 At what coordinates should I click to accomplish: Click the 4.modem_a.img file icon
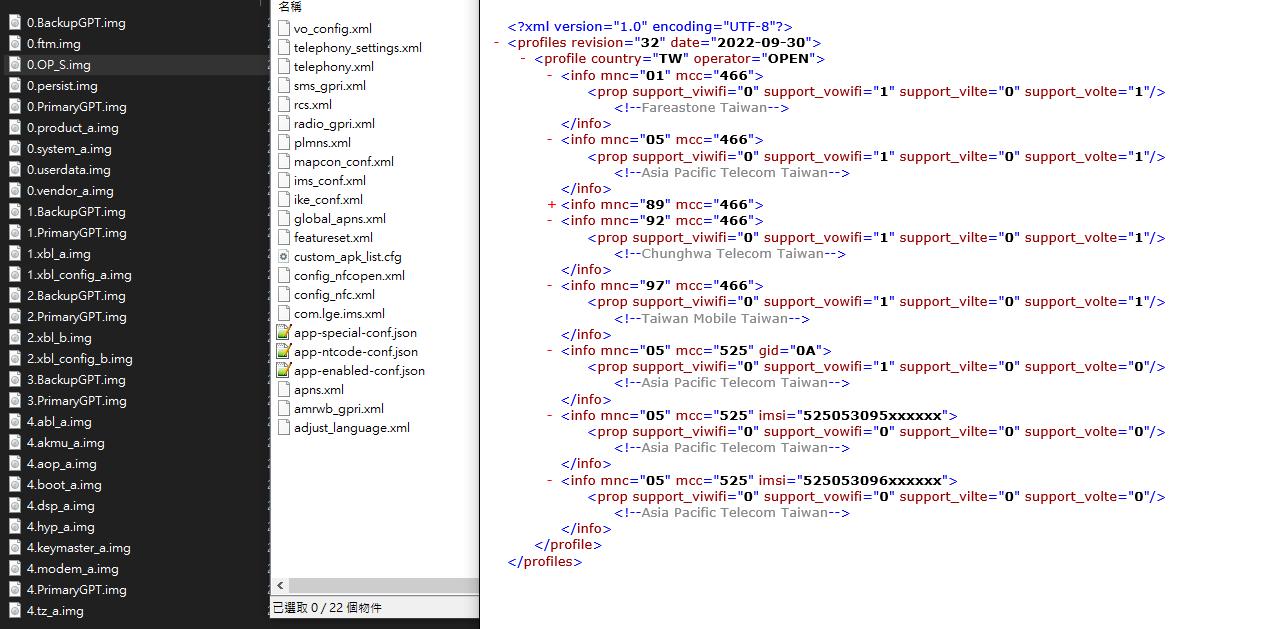point(15,569)
